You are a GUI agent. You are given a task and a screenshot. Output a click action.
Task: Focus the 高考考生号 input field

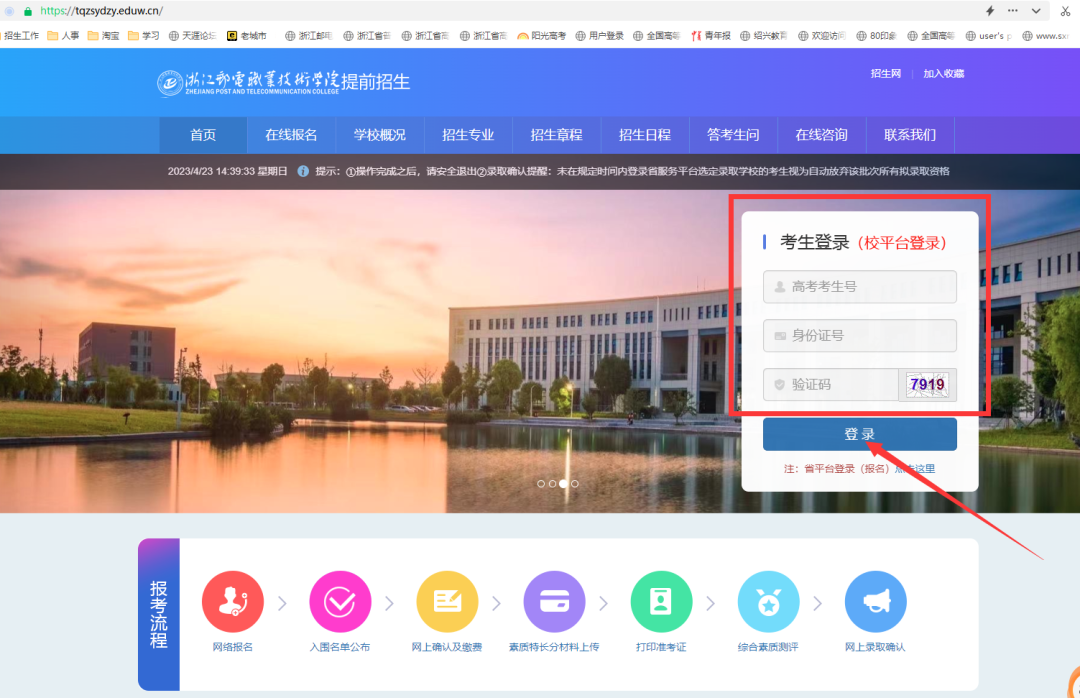point(860,287)
